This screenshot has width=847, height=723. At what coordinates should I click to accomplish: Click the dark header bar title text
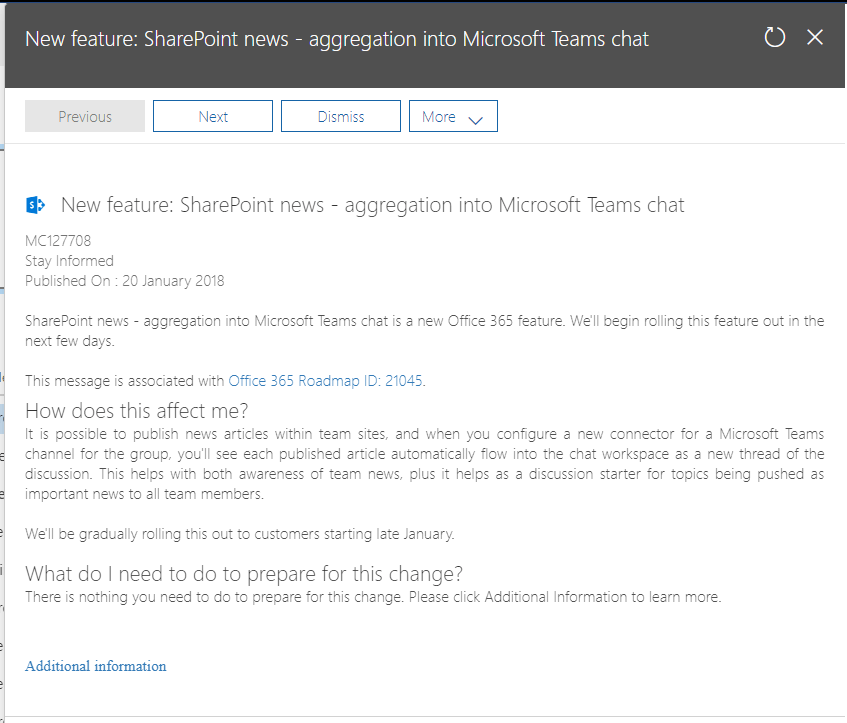click(x=337, y=39)
